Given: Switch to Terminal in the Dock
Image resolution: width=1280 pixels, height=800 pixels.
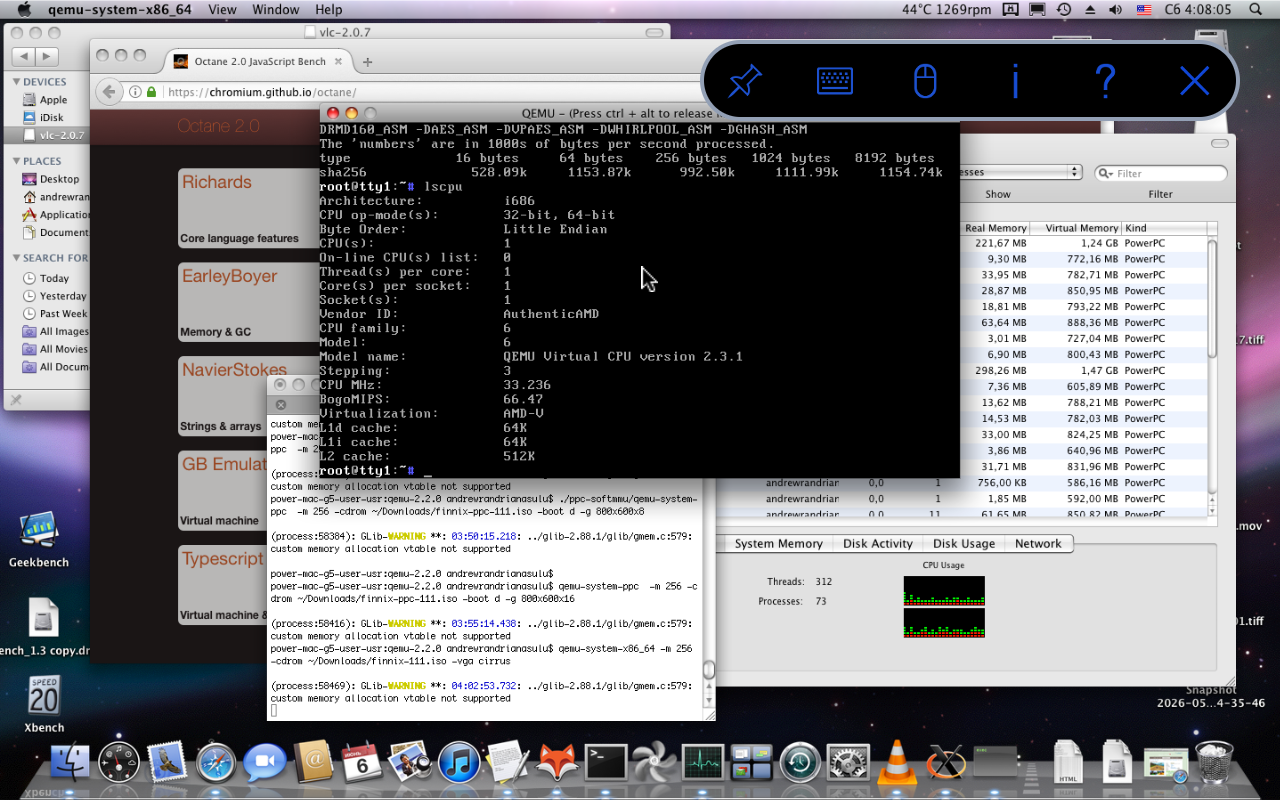Looking at the screenshot, I should coord(606,762).
